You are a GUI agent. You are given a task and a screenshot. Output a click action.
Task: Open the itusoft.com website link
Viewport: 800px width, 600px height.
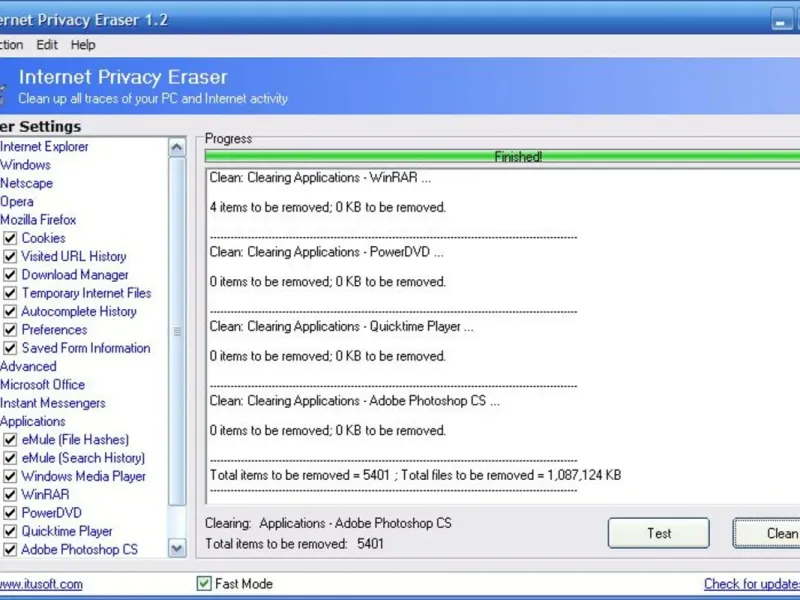[x=41, y=584]
